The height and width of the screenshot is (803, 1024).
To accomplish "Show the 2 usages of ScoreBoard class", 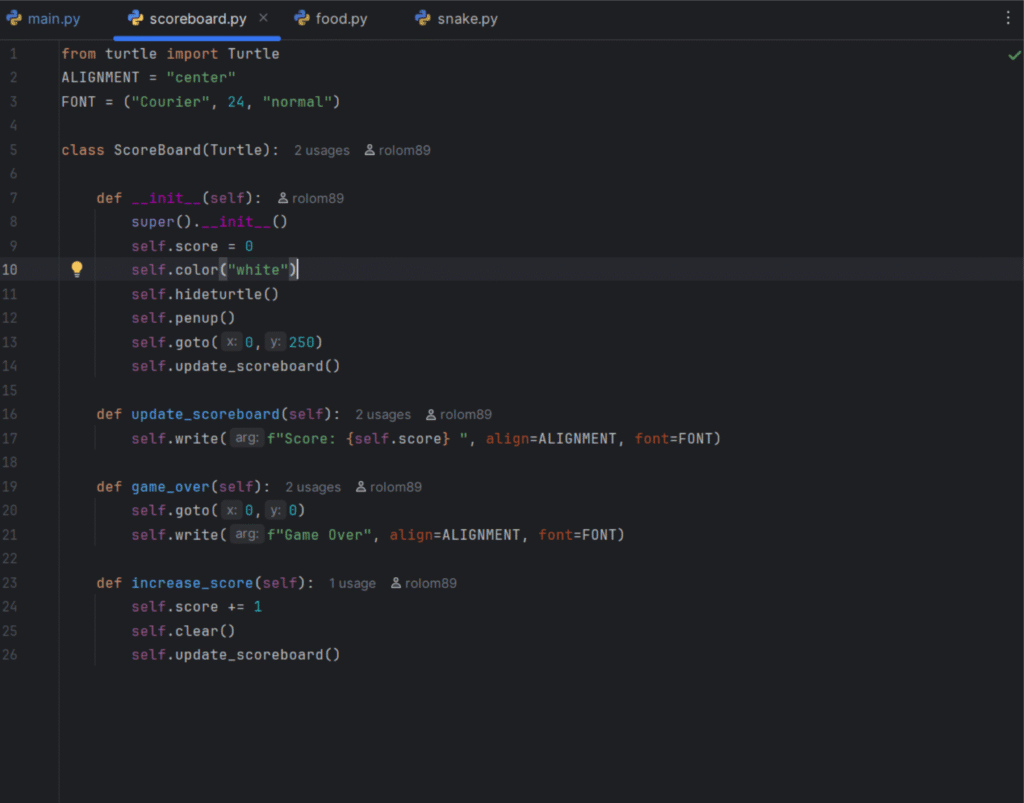I will [321, 151].
